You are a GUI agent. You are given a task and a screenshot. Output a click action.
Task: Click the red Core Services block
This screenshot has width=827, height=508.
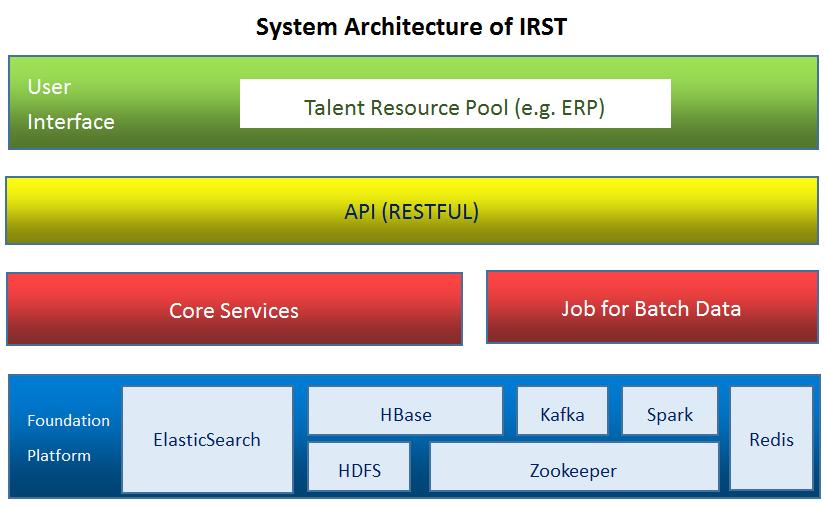click(x=234, y=310)
